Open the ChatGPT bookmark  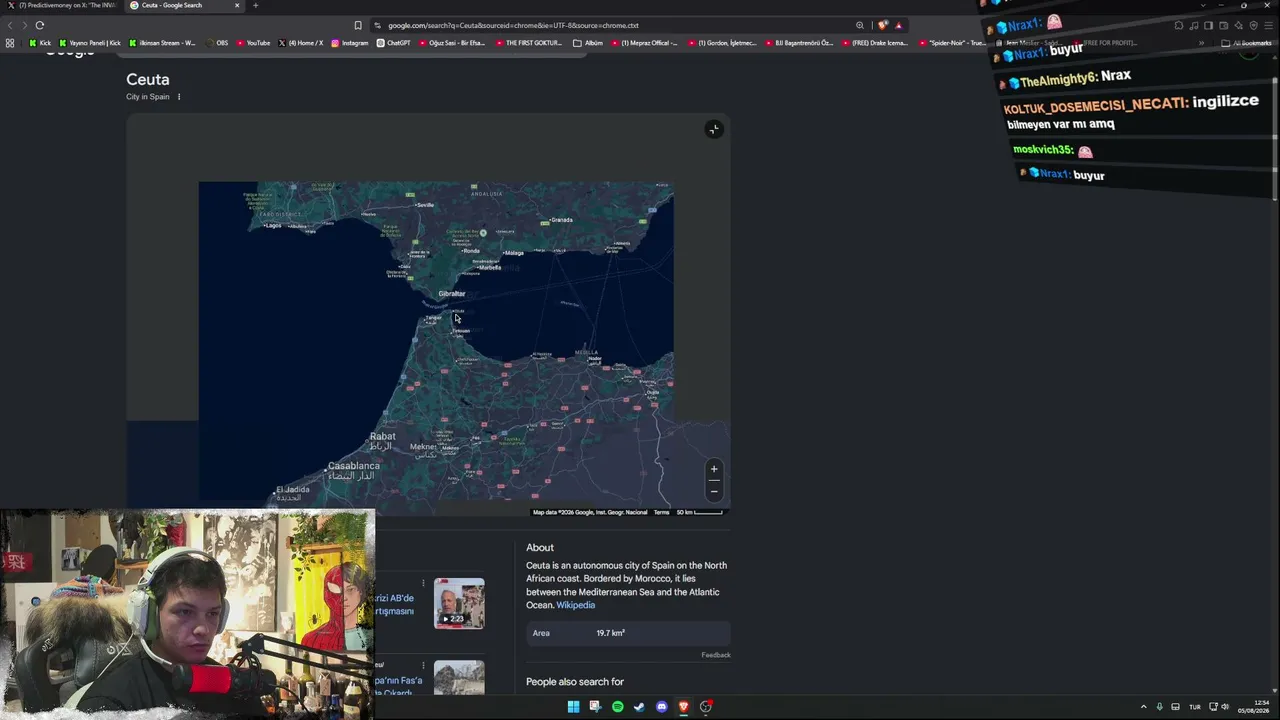click(x=393, y=43)
